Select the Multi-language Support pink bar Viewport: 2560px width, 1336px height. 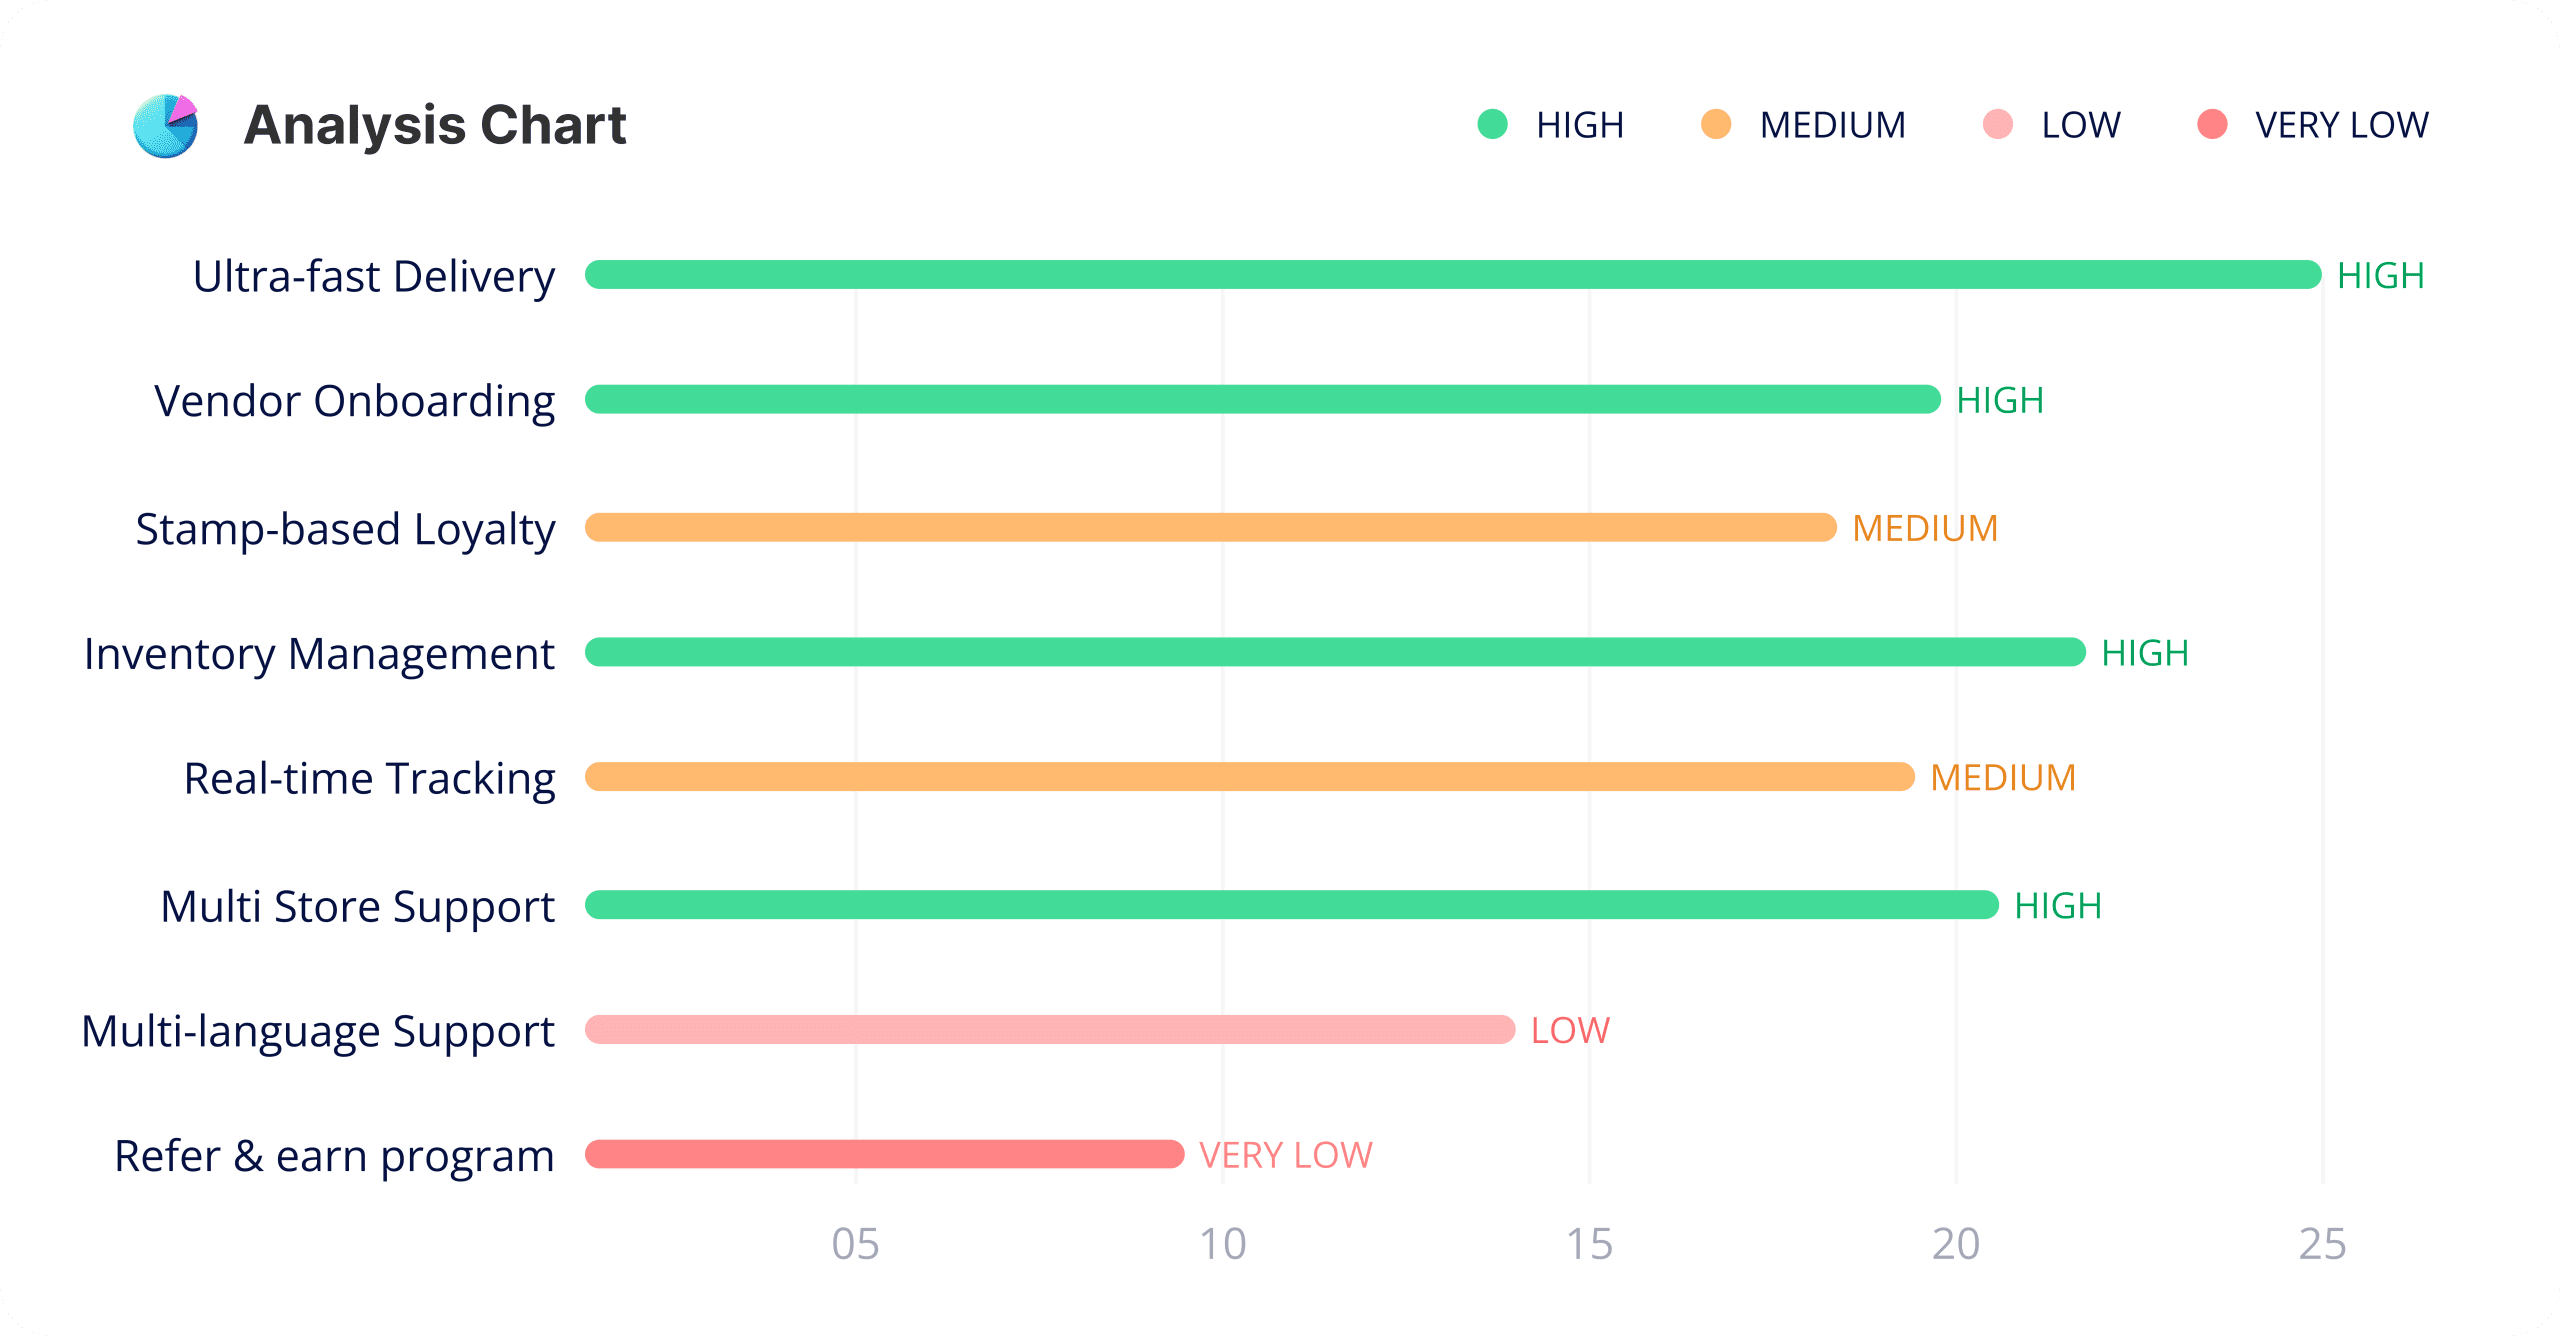pyautogui.click(x=1049, y=1030)
